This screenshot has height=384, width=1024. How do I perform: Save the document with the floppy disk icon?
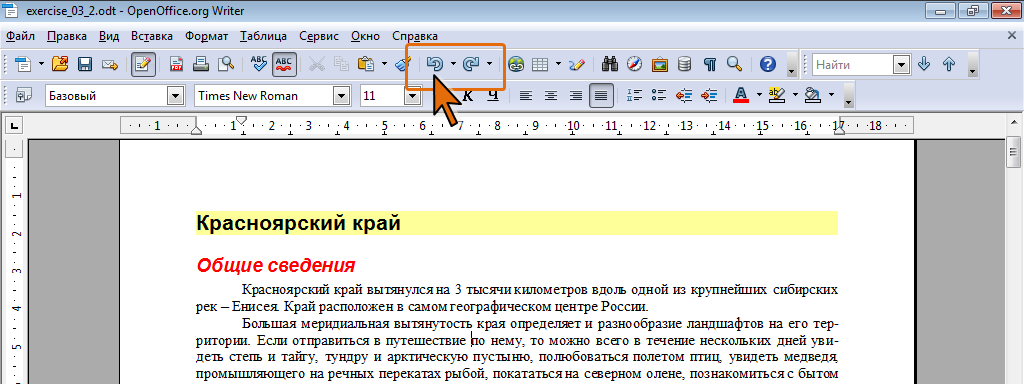[x=85, y=64]
